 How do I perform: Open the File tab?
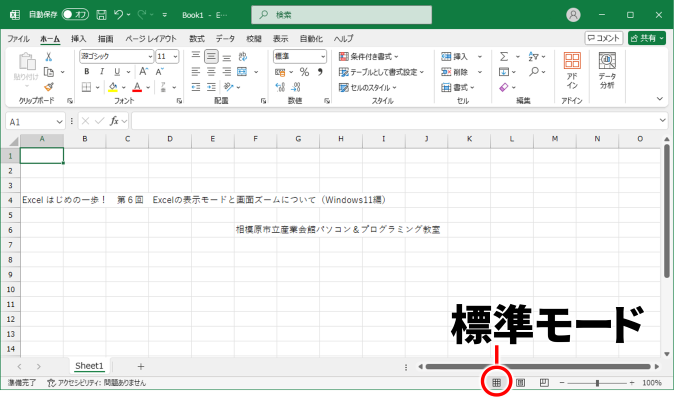[x=18, y=39]
